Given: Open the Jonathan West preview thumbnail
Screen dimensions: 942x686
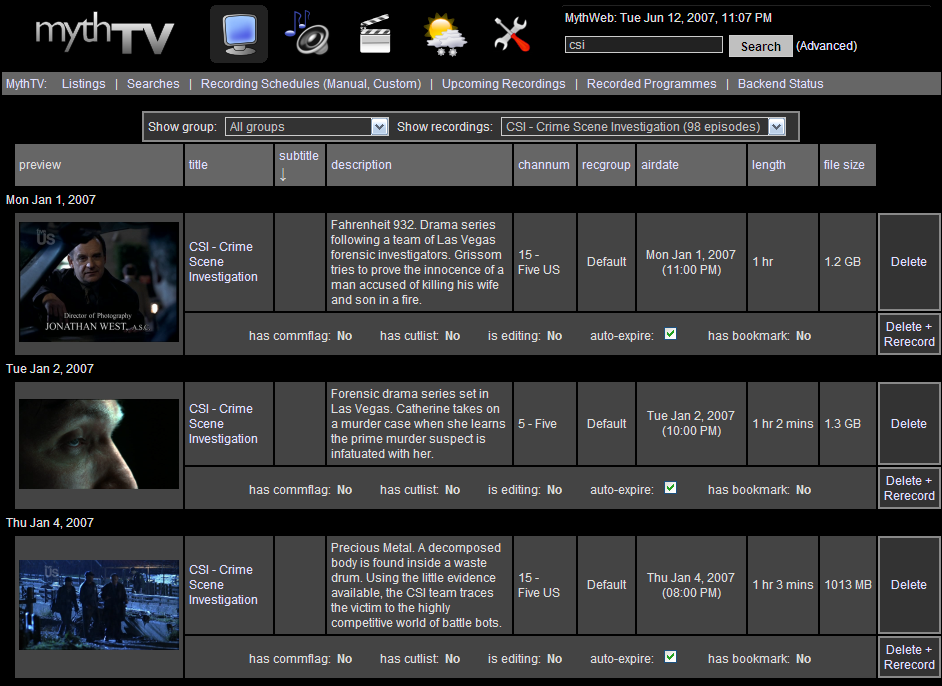Looking at the screenshot, I should coord(99,282).
